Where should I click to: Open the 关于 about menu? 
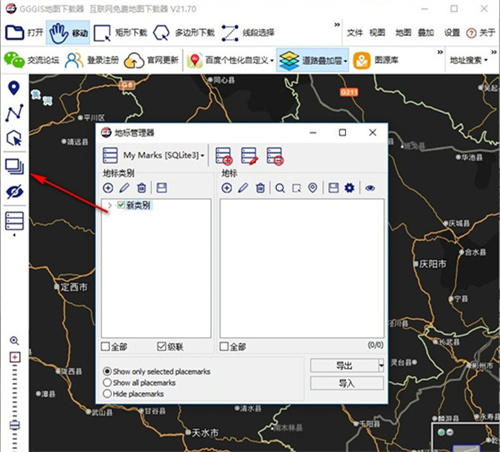[x=480, y=33]
